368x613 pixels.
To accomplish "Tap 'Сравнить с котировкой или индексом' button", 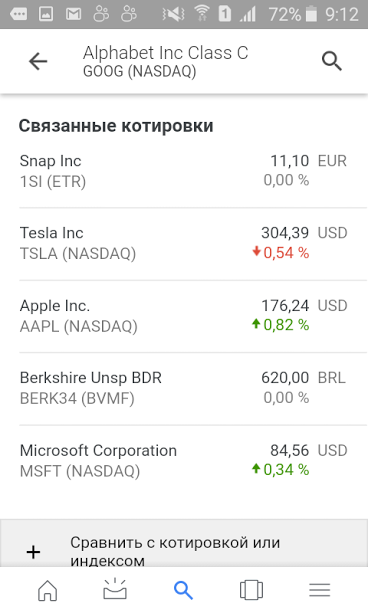I will coord(184,543).
